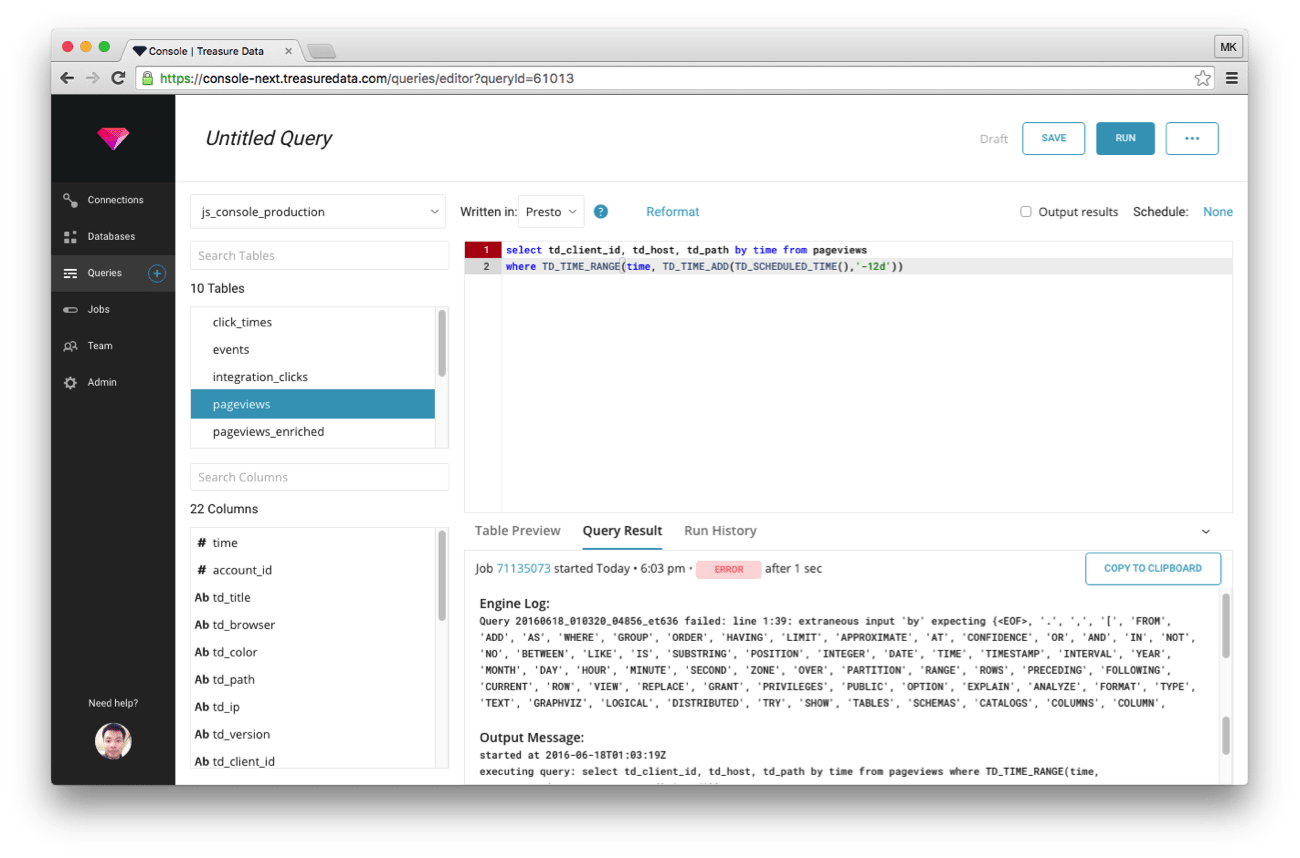Select td_client_id column
The image size is (1300, 858).
pos(312,762)
